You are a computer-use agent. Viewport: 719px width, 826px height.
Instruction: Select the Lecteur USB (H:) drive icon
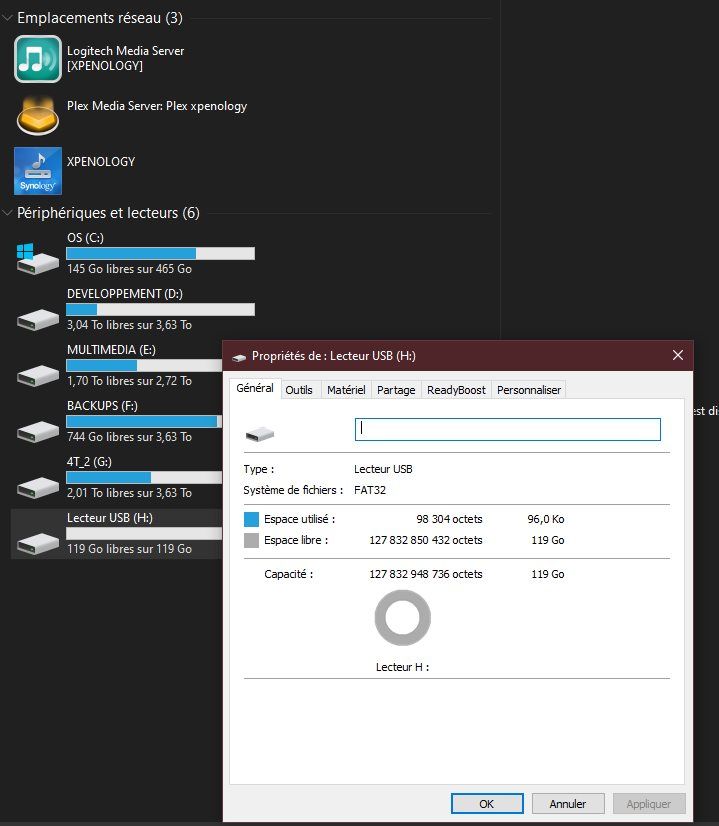click(37, 543)
